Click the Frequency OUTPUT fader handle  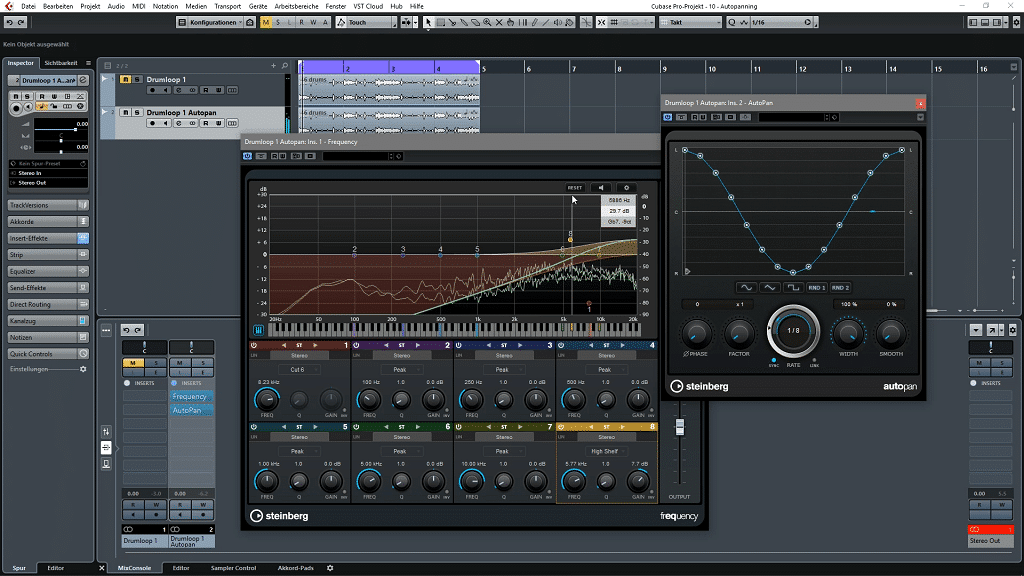(680, 427)
